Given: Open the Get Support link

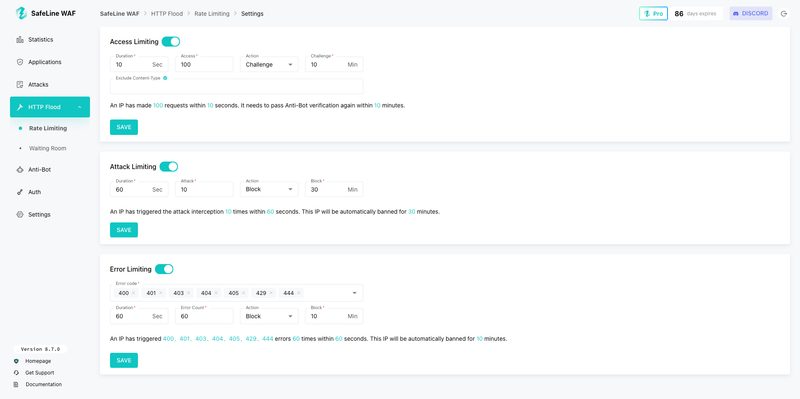Looking at the screenshot, I should tap(40, 372).
